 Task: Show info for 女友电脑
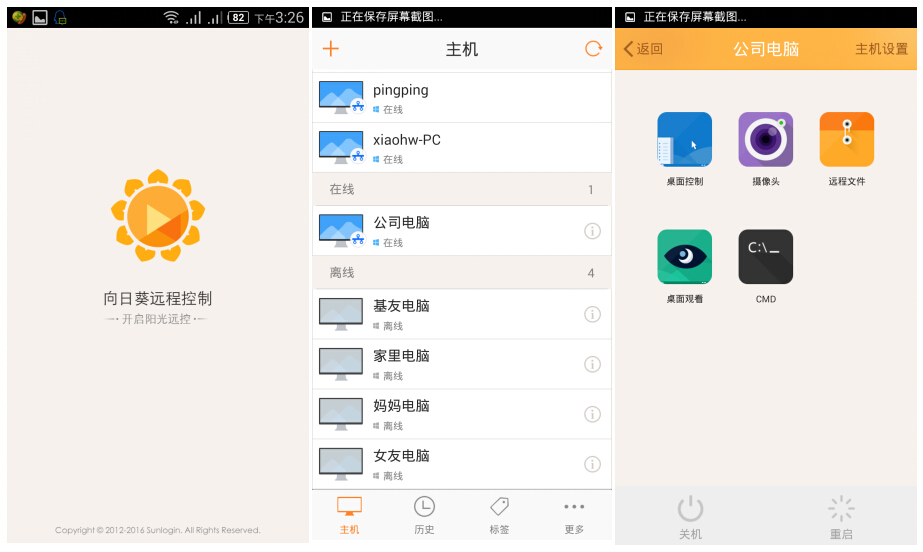592,464
